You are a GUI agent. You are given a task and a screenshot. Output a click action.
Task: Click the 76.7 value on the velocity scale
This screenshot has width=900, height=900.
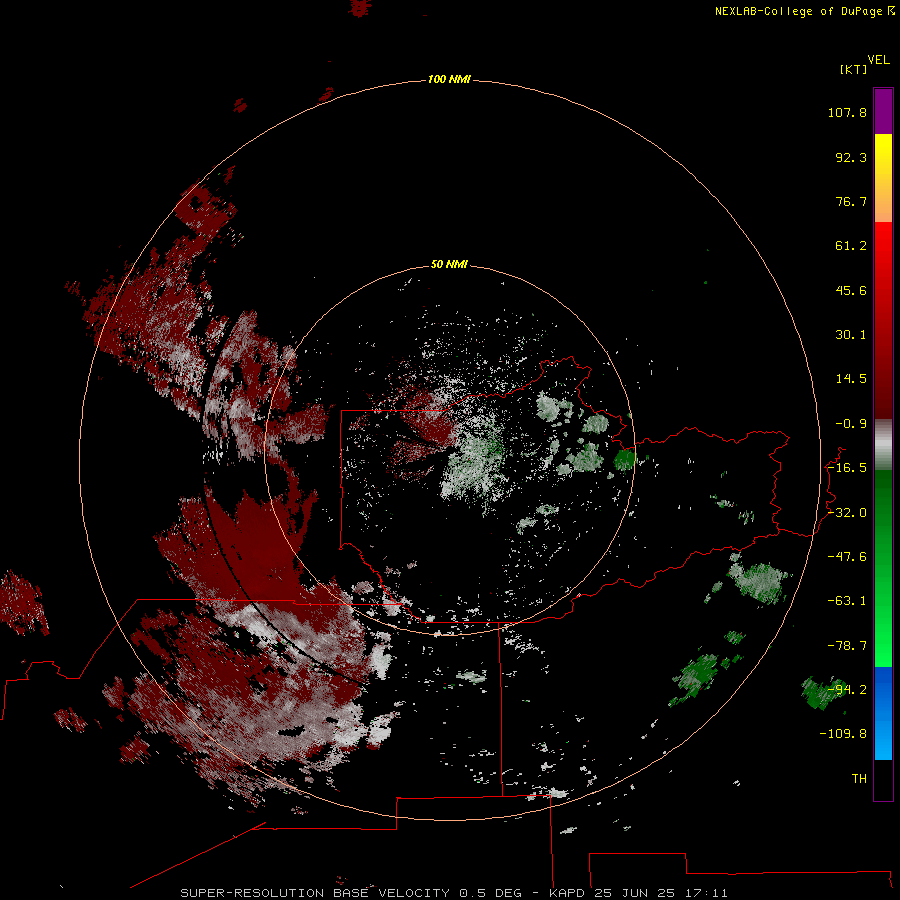tap(851, 201)
